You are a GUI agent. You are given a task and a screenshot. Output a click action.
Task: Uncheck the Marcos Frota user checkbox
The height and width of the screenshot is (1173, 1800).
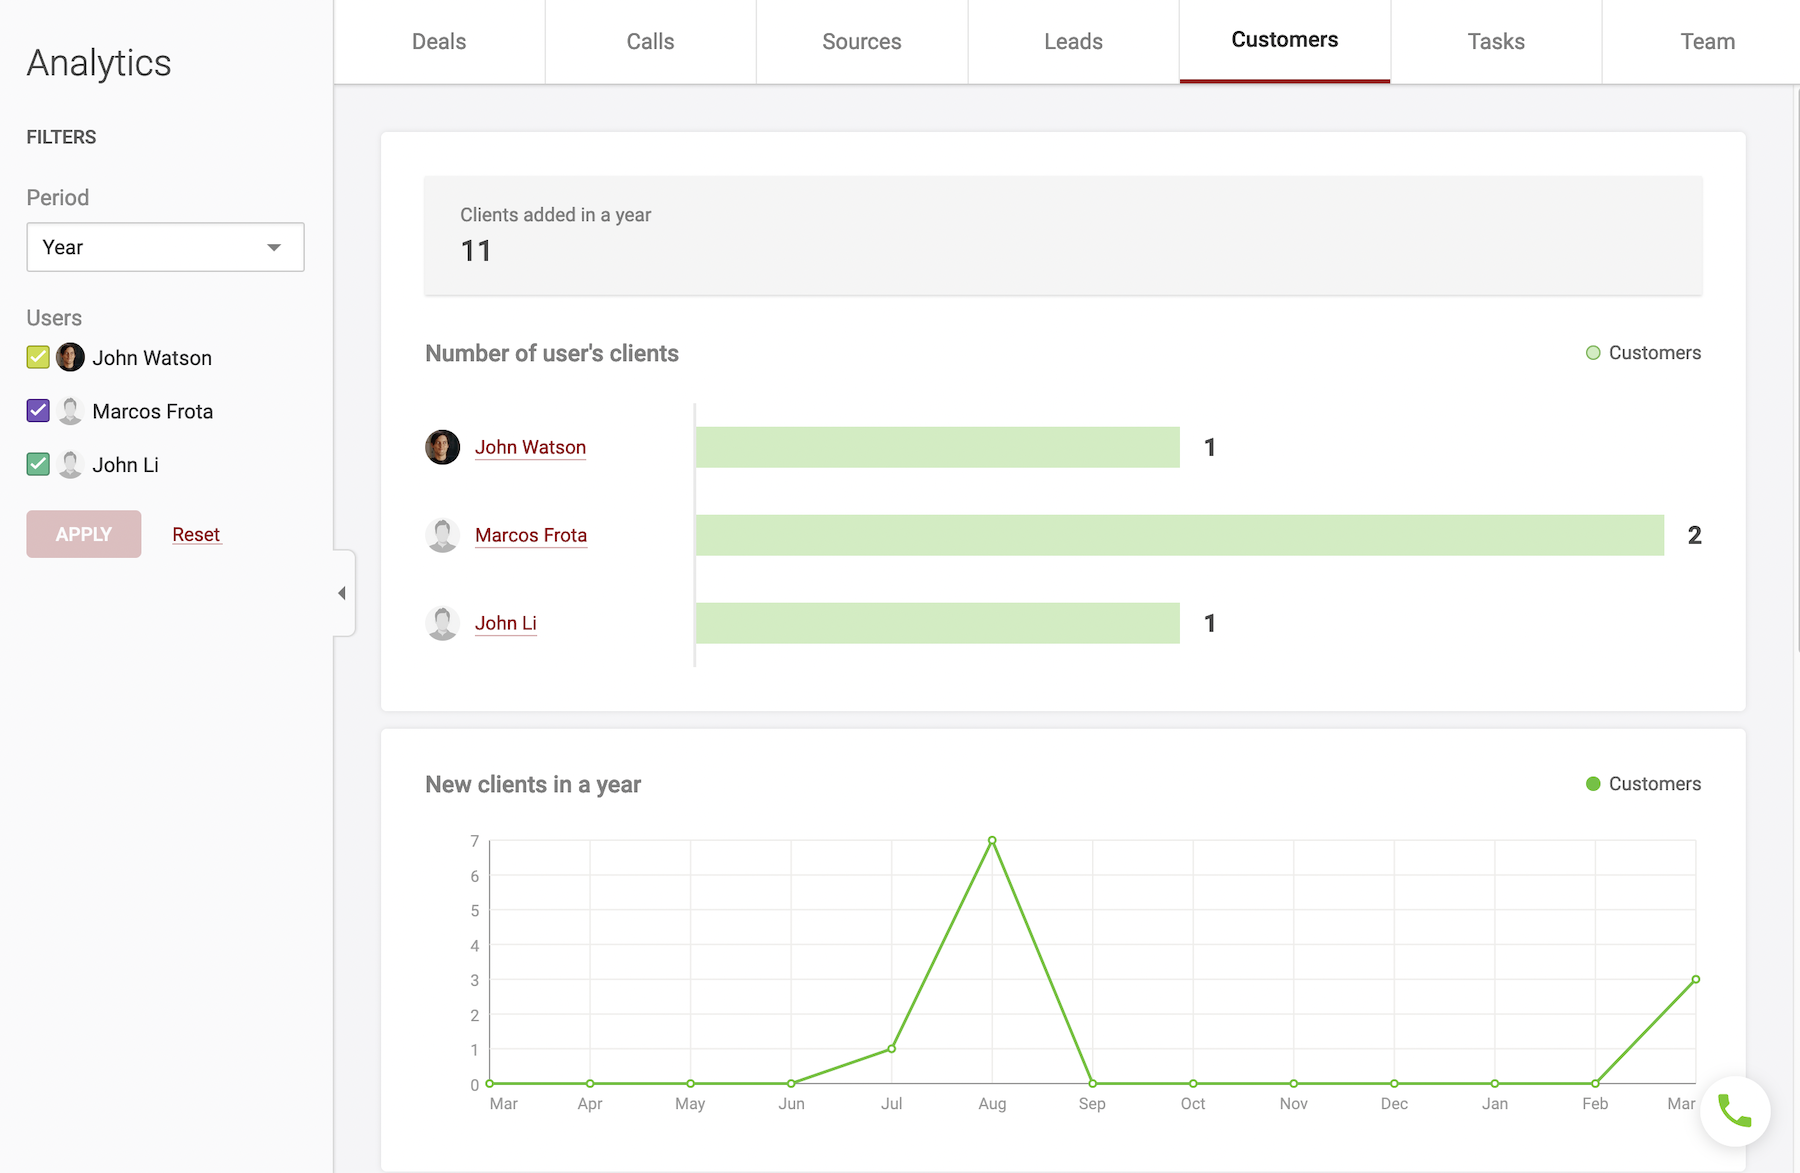tap(38, 411)
